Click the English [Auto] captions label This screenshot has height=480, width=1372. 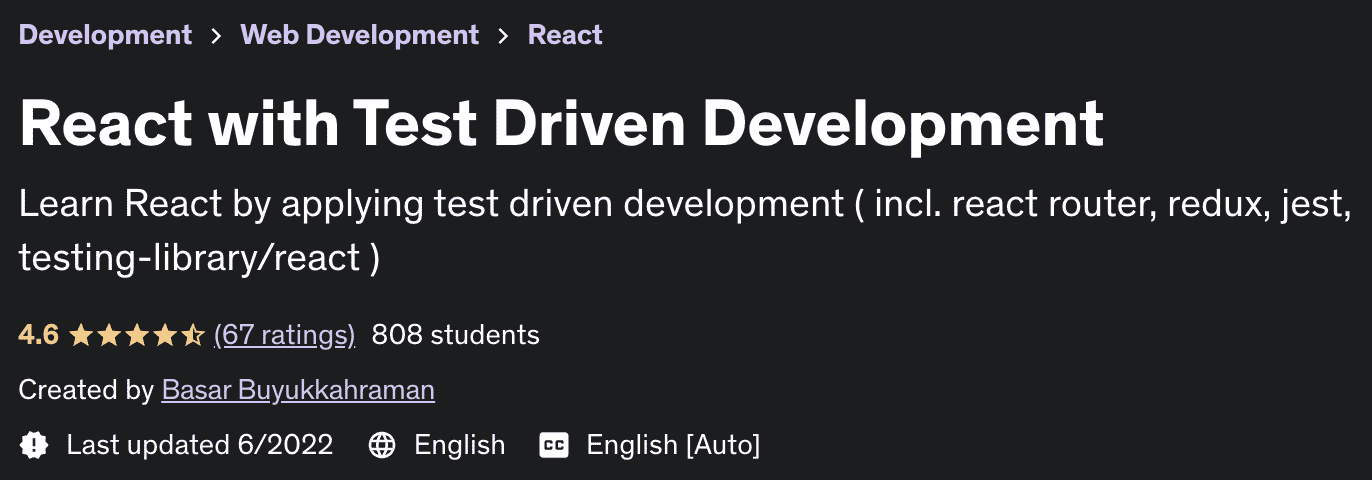click(673, 445)
